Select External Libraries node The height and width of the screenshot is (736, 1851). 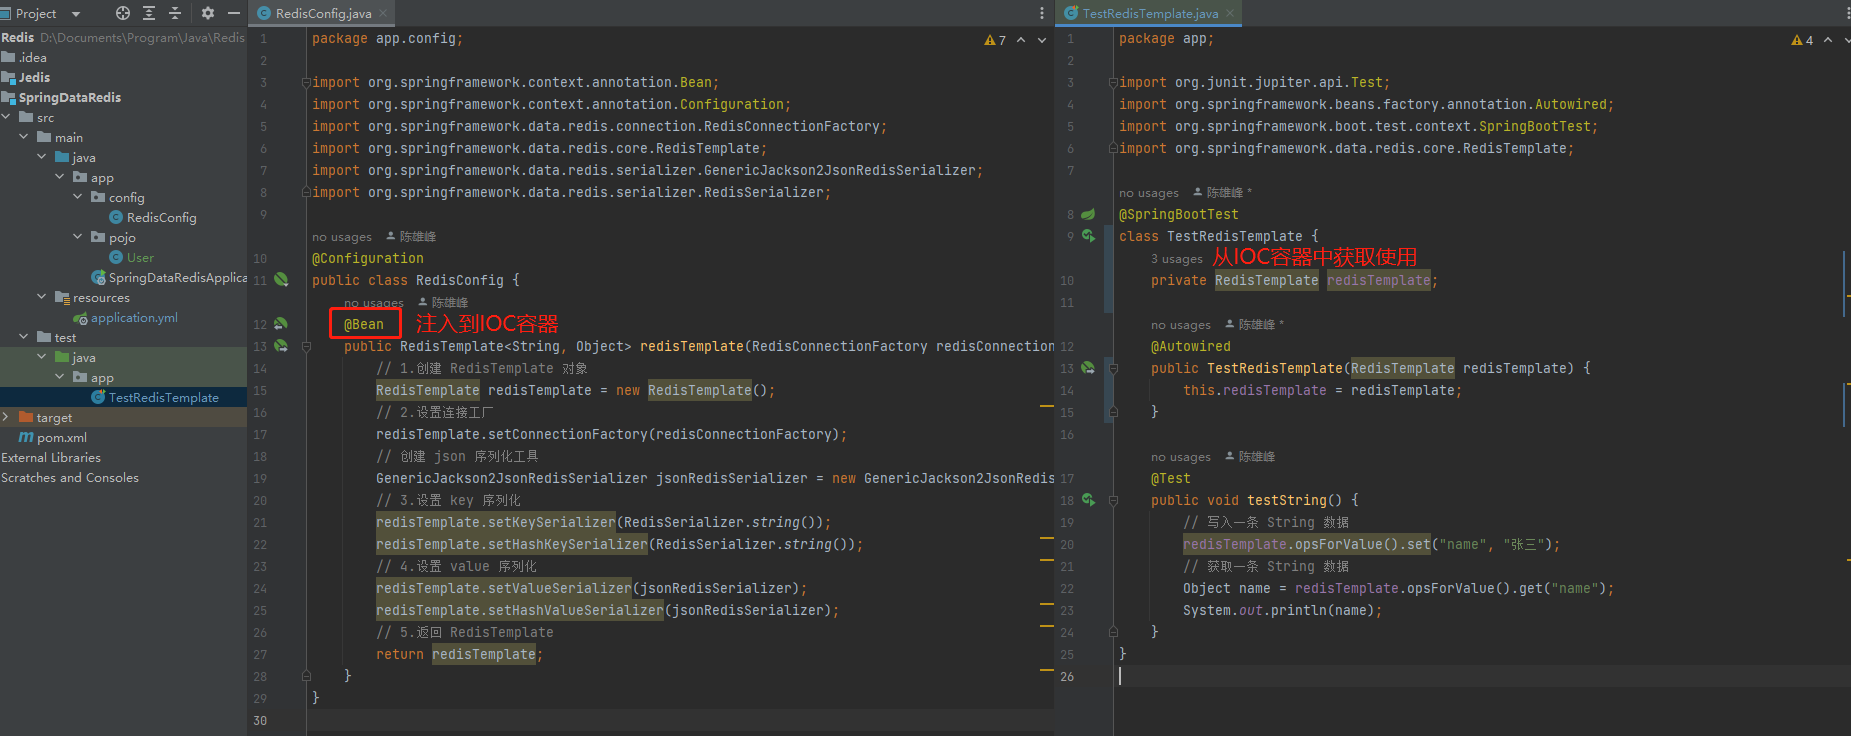[x=51, y=457]
